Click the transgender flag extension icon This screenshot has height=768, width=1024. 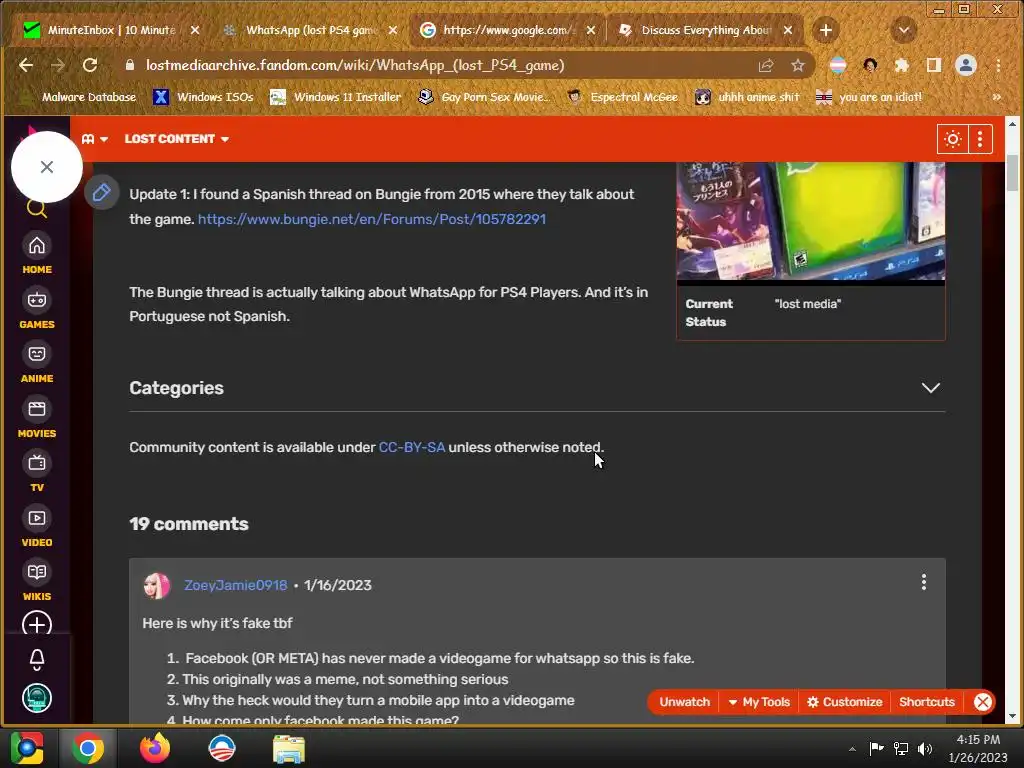pyautogui.click(x=838, y=65)
